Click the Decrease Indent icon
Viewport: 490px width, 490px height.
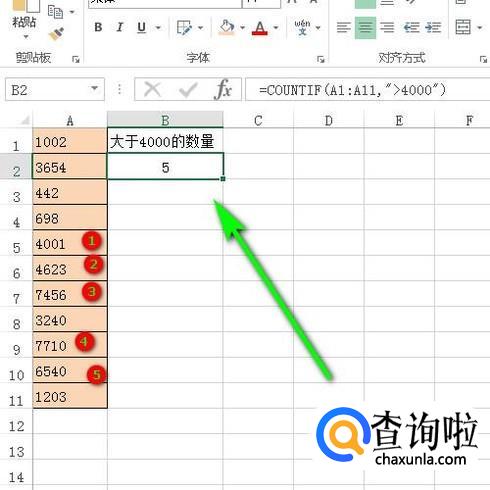tap(411, 27)
